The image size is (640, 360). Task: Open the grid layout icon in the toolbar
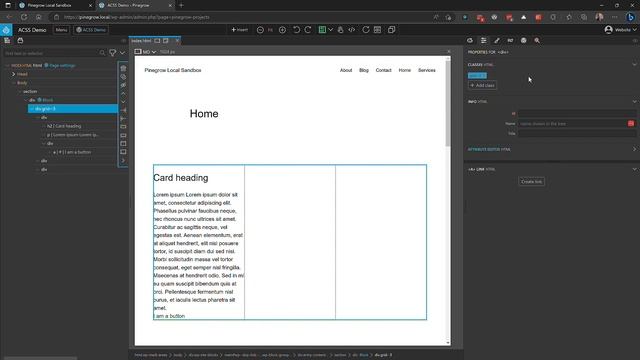point(378,30)
